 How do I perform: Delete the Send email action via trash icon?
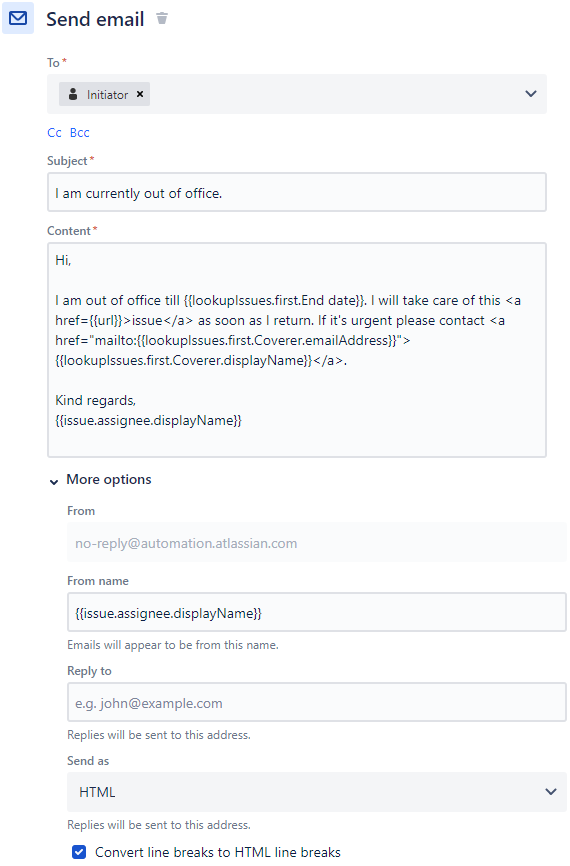(x=162, y=18)
